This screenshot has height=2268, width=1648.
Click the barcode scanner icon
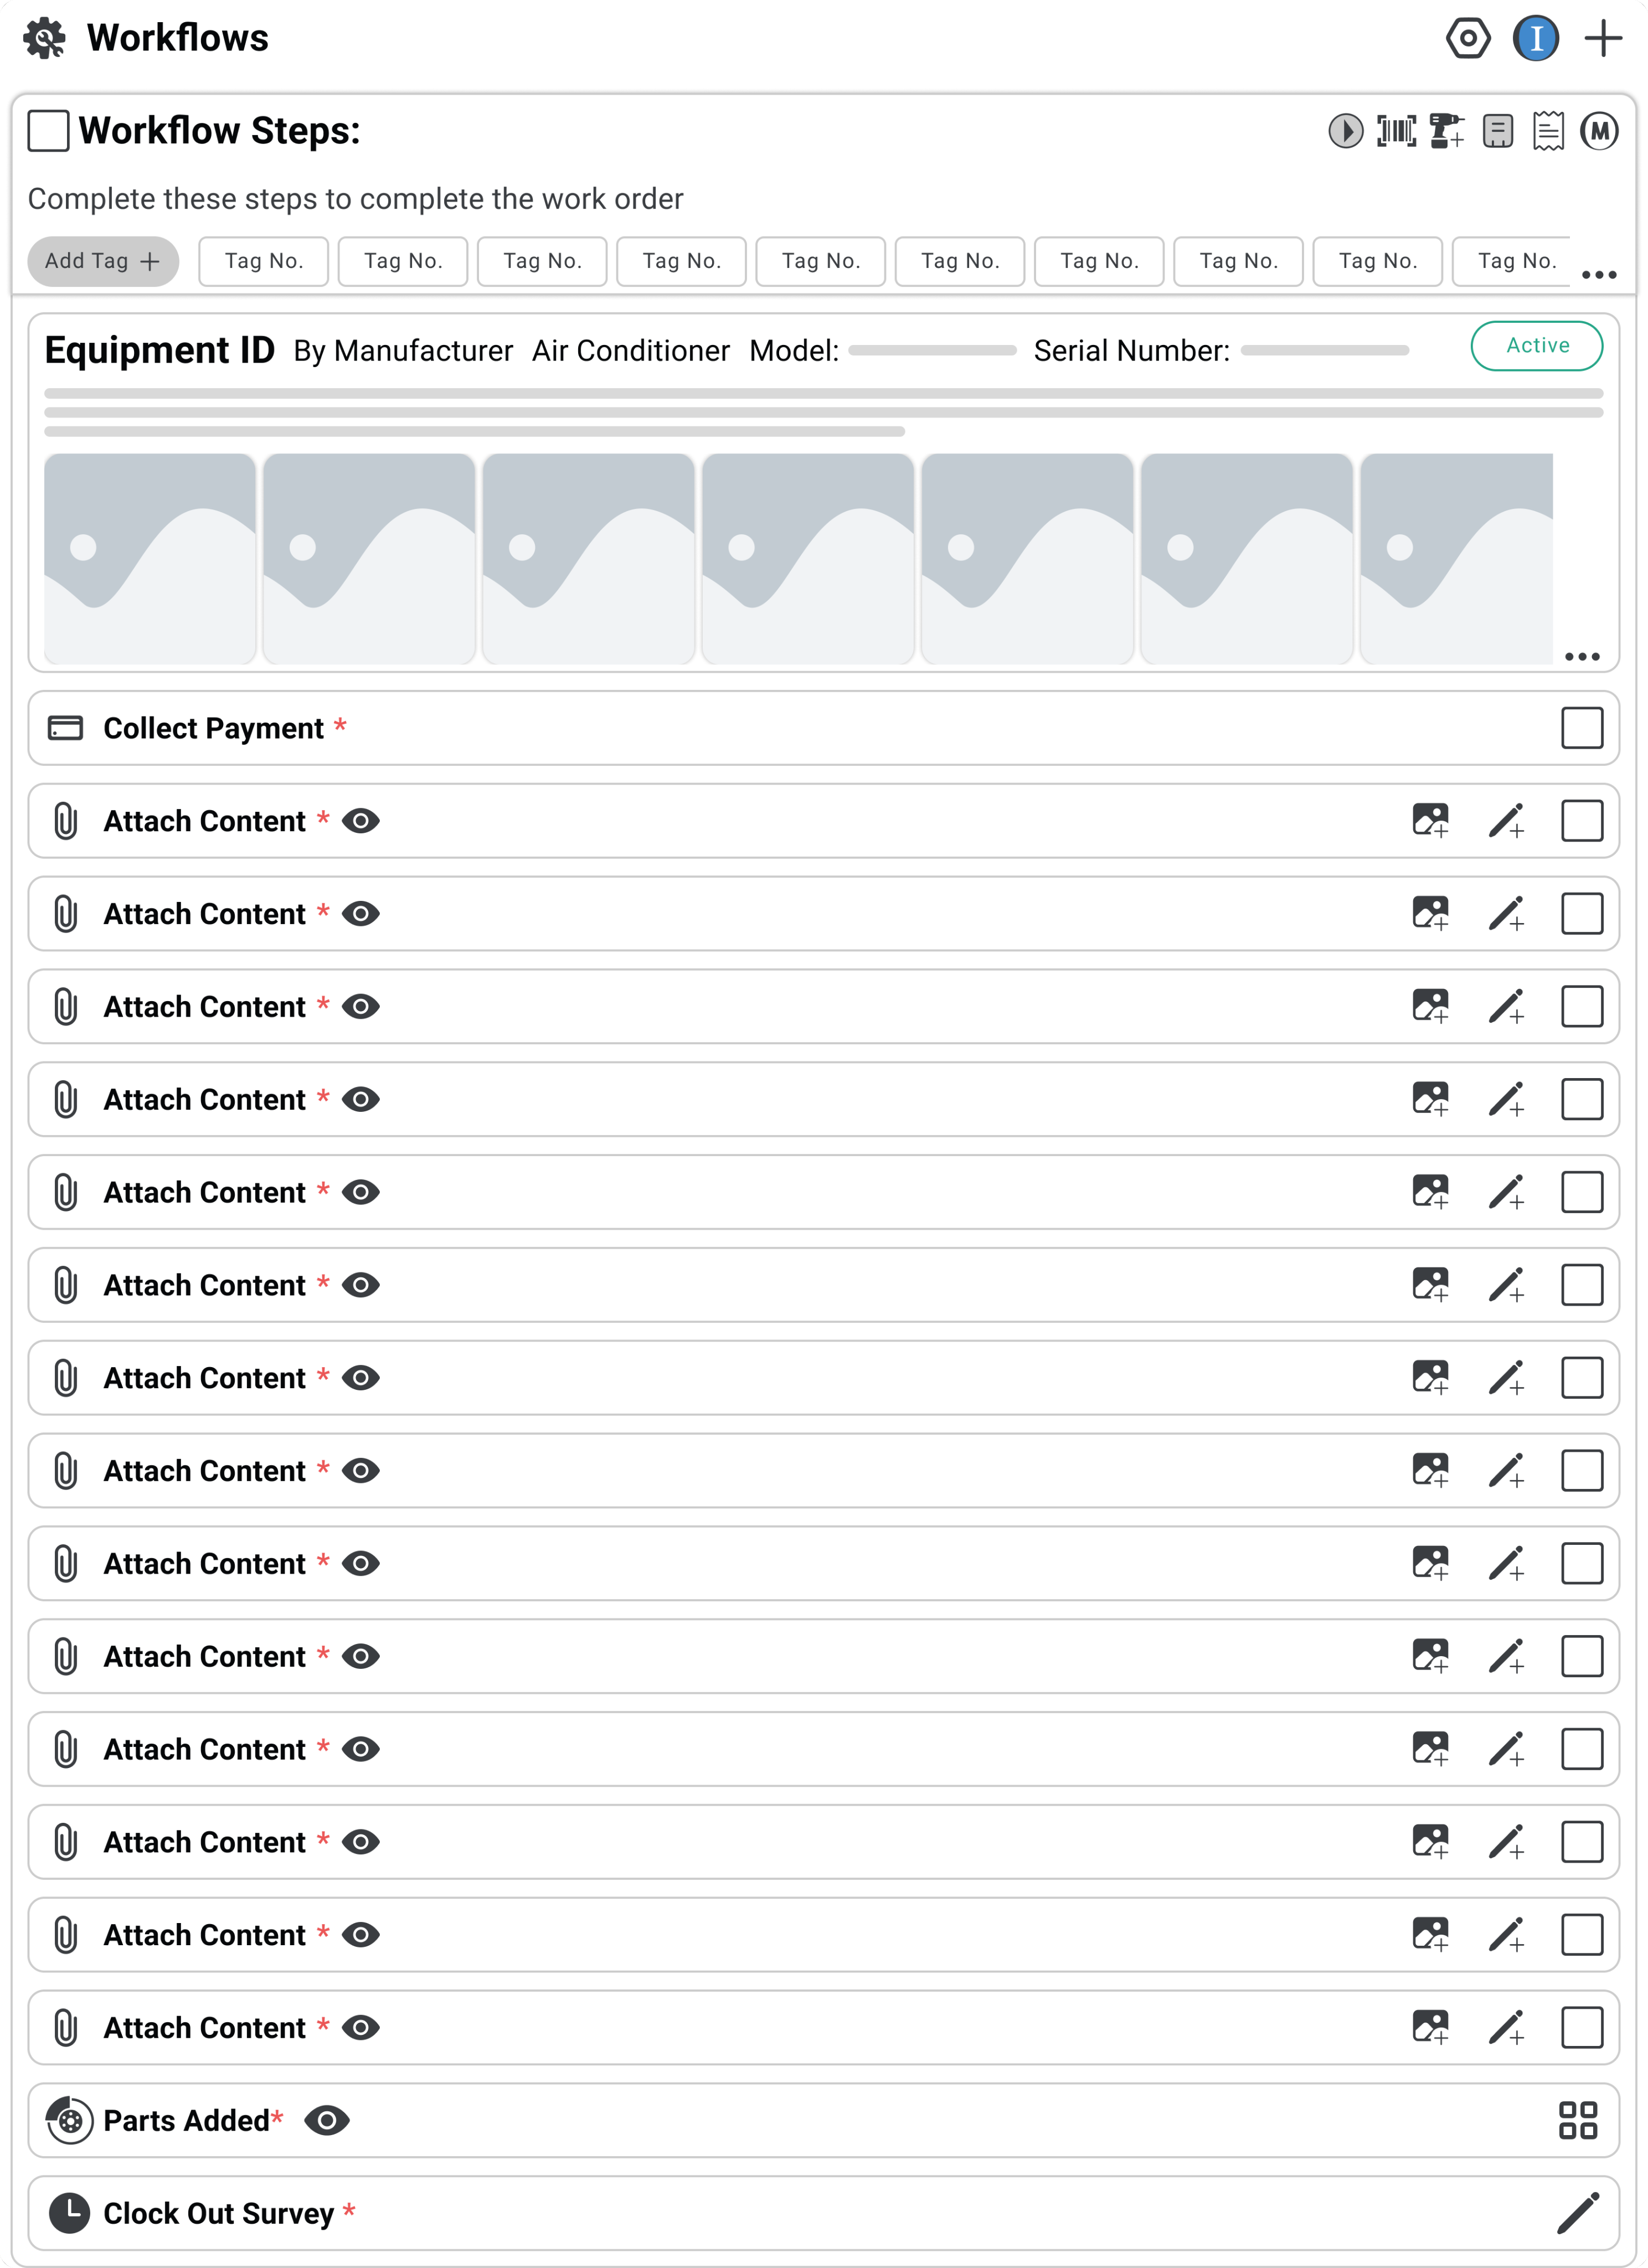(1396, 131)
